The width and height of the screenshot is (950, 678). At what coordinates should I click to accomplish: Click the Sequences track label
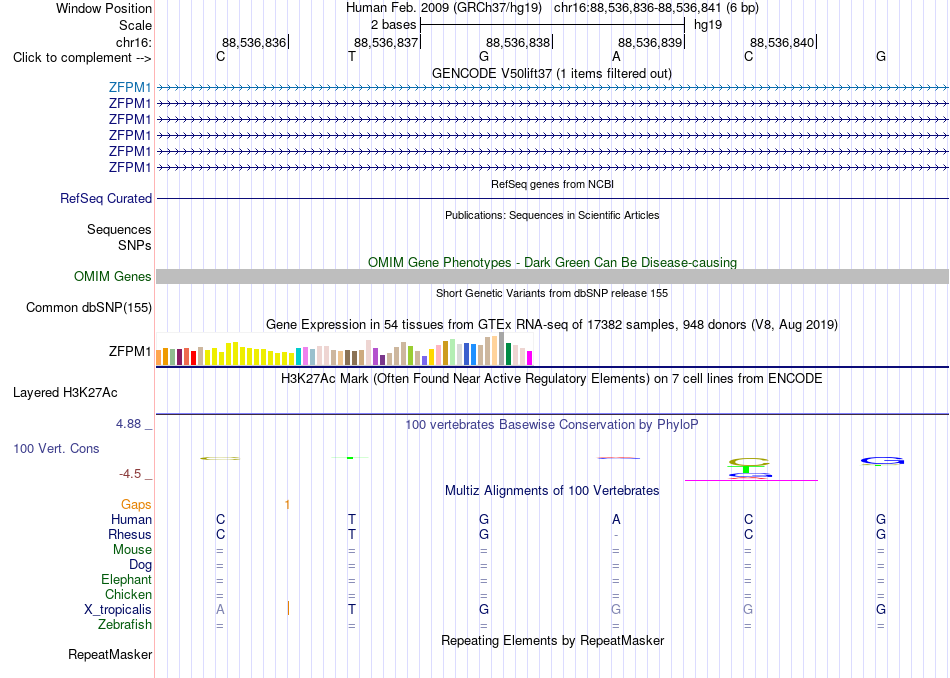click(x=119, y=230)
